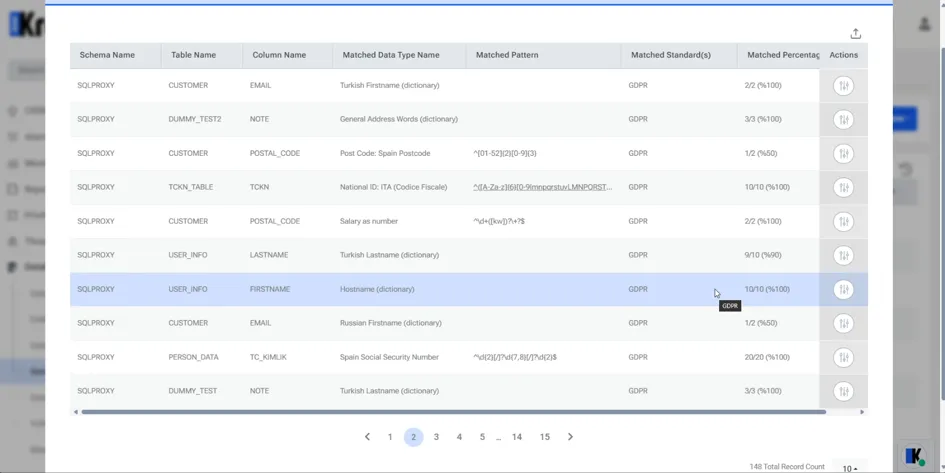Click Matched Pattern column header
The width and height of the screenshot is (945, 473).
point(507,55)
